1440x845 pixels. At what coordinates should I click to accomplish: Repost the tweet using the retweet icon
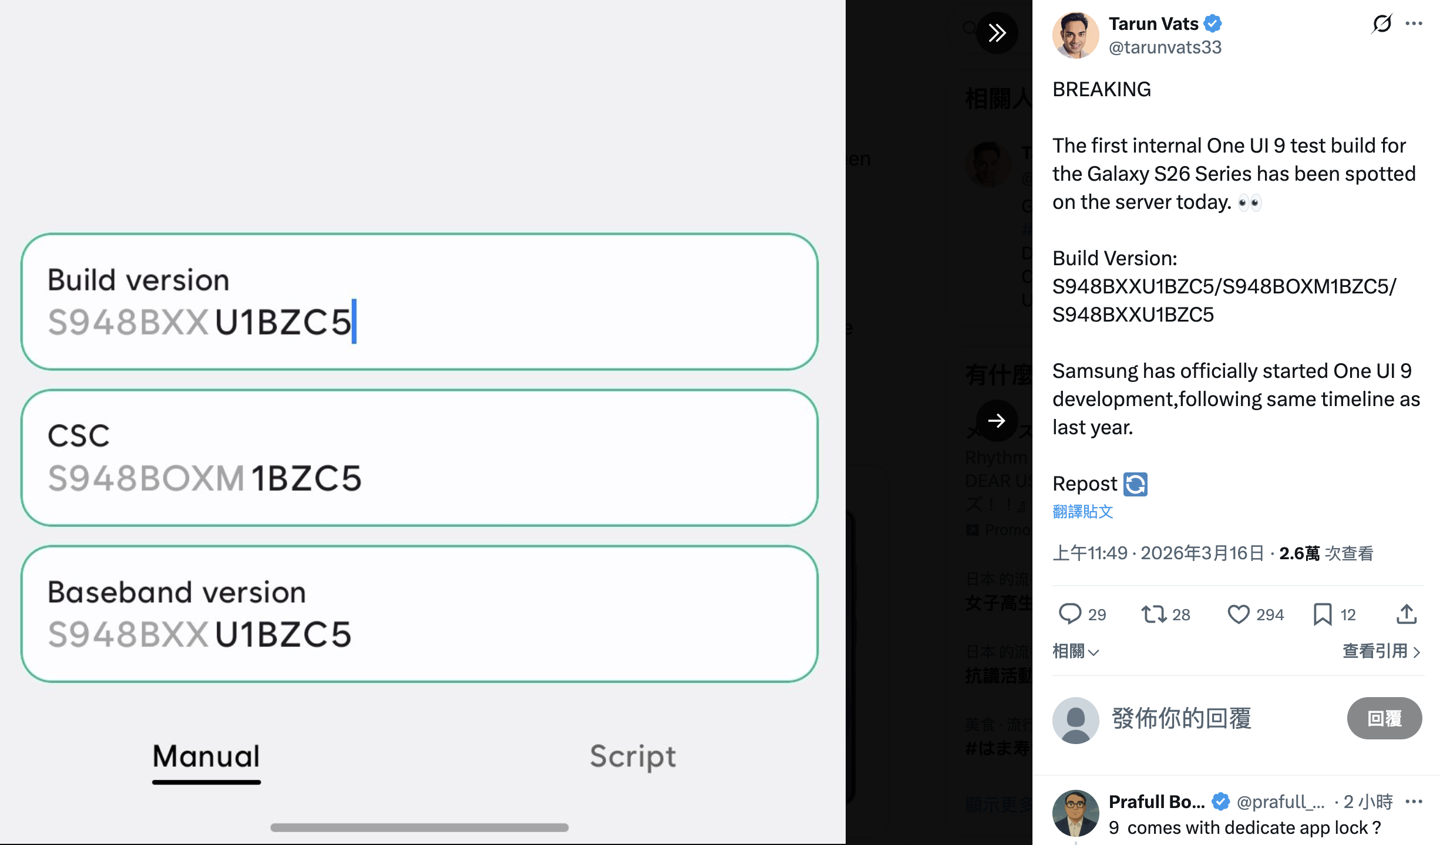(x=1154, y=614)
